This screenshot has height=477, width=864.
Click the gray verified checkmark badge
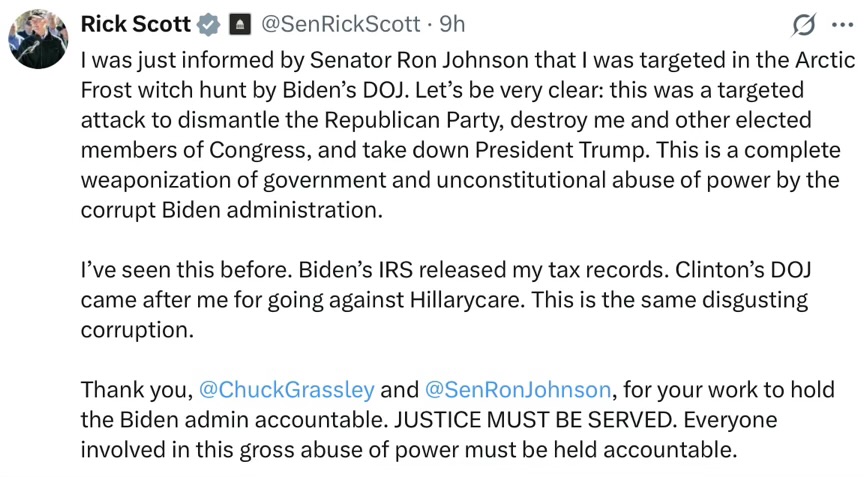pyautogui.click(x=207, y=24)
